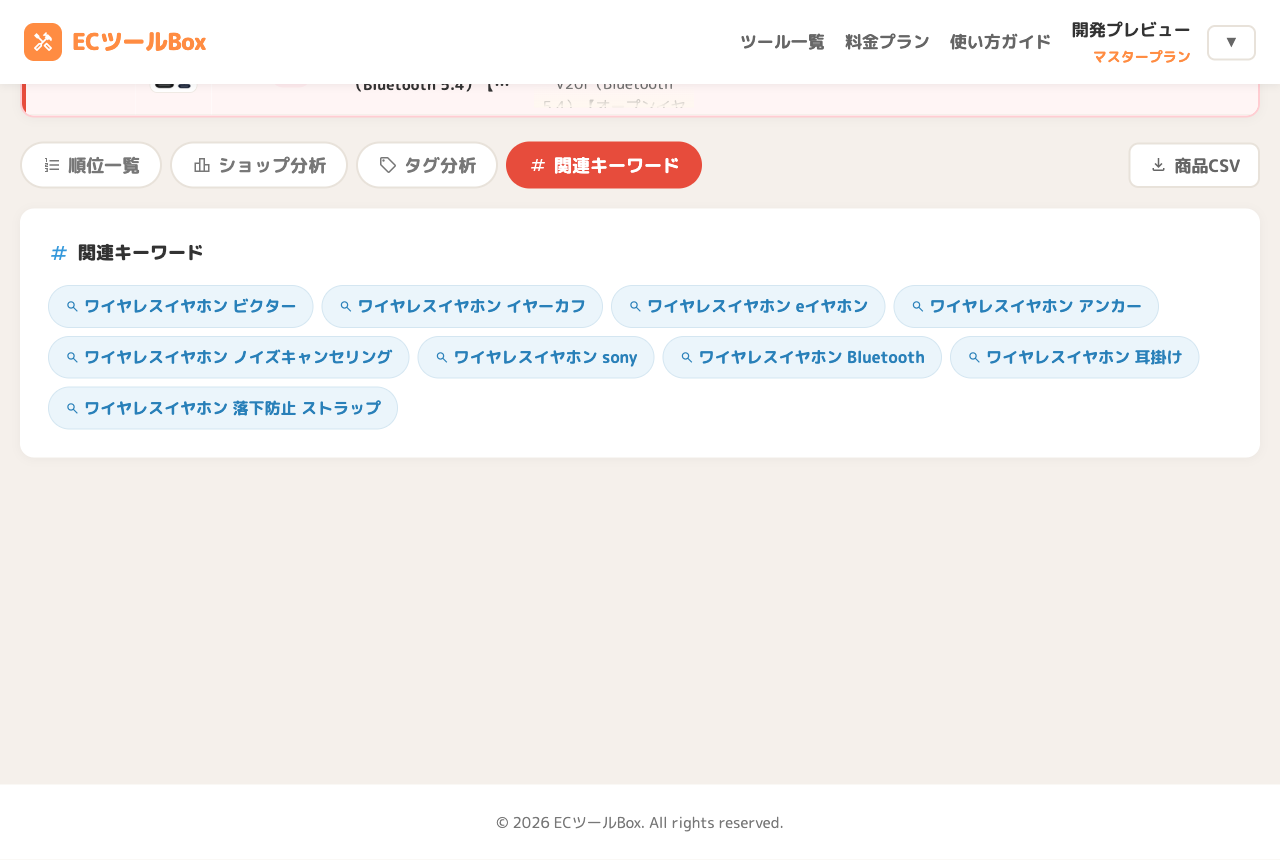Search keyword ワイヤレスイヤホン eイヤホン
Viewport: 1280px width, 860px height.
pyautogui.click(x=748, y=306)
